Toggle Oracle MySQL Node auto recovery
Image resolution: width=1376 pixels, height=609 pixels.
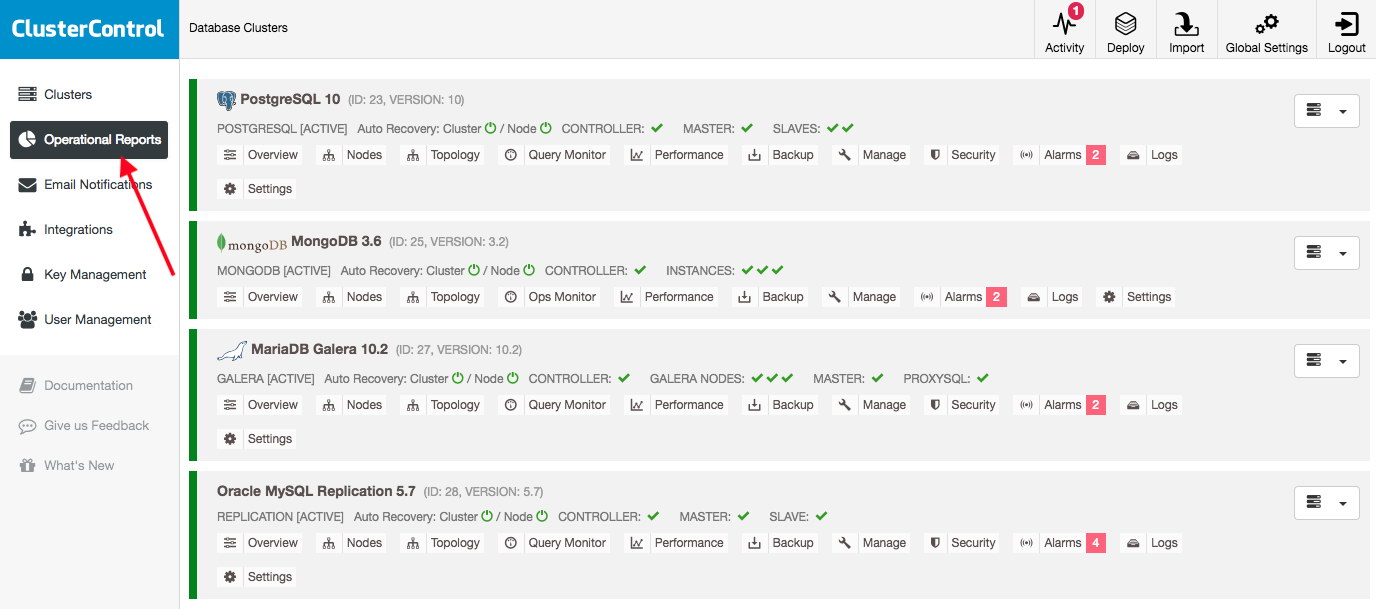pyautogui.click(x=542, y=516)
